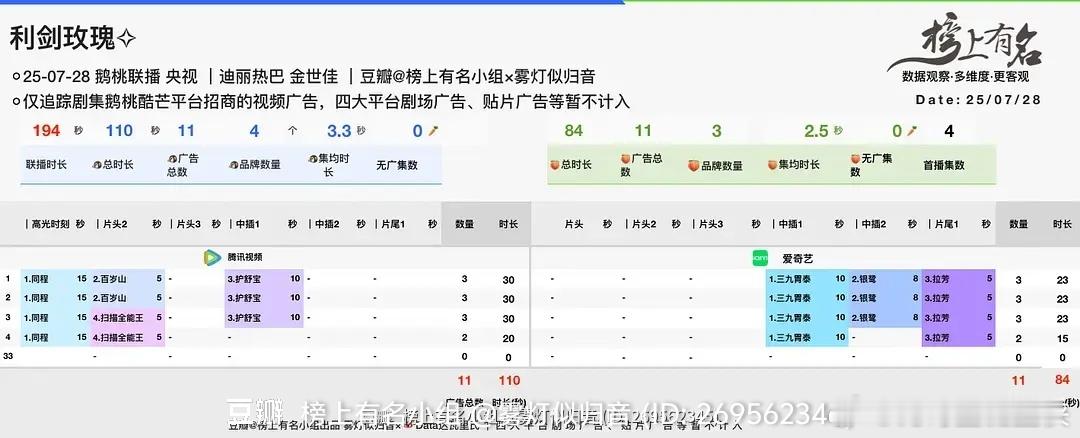Click red iQiyi total duration 84

pyautogui.click(x=1062, y=379)
